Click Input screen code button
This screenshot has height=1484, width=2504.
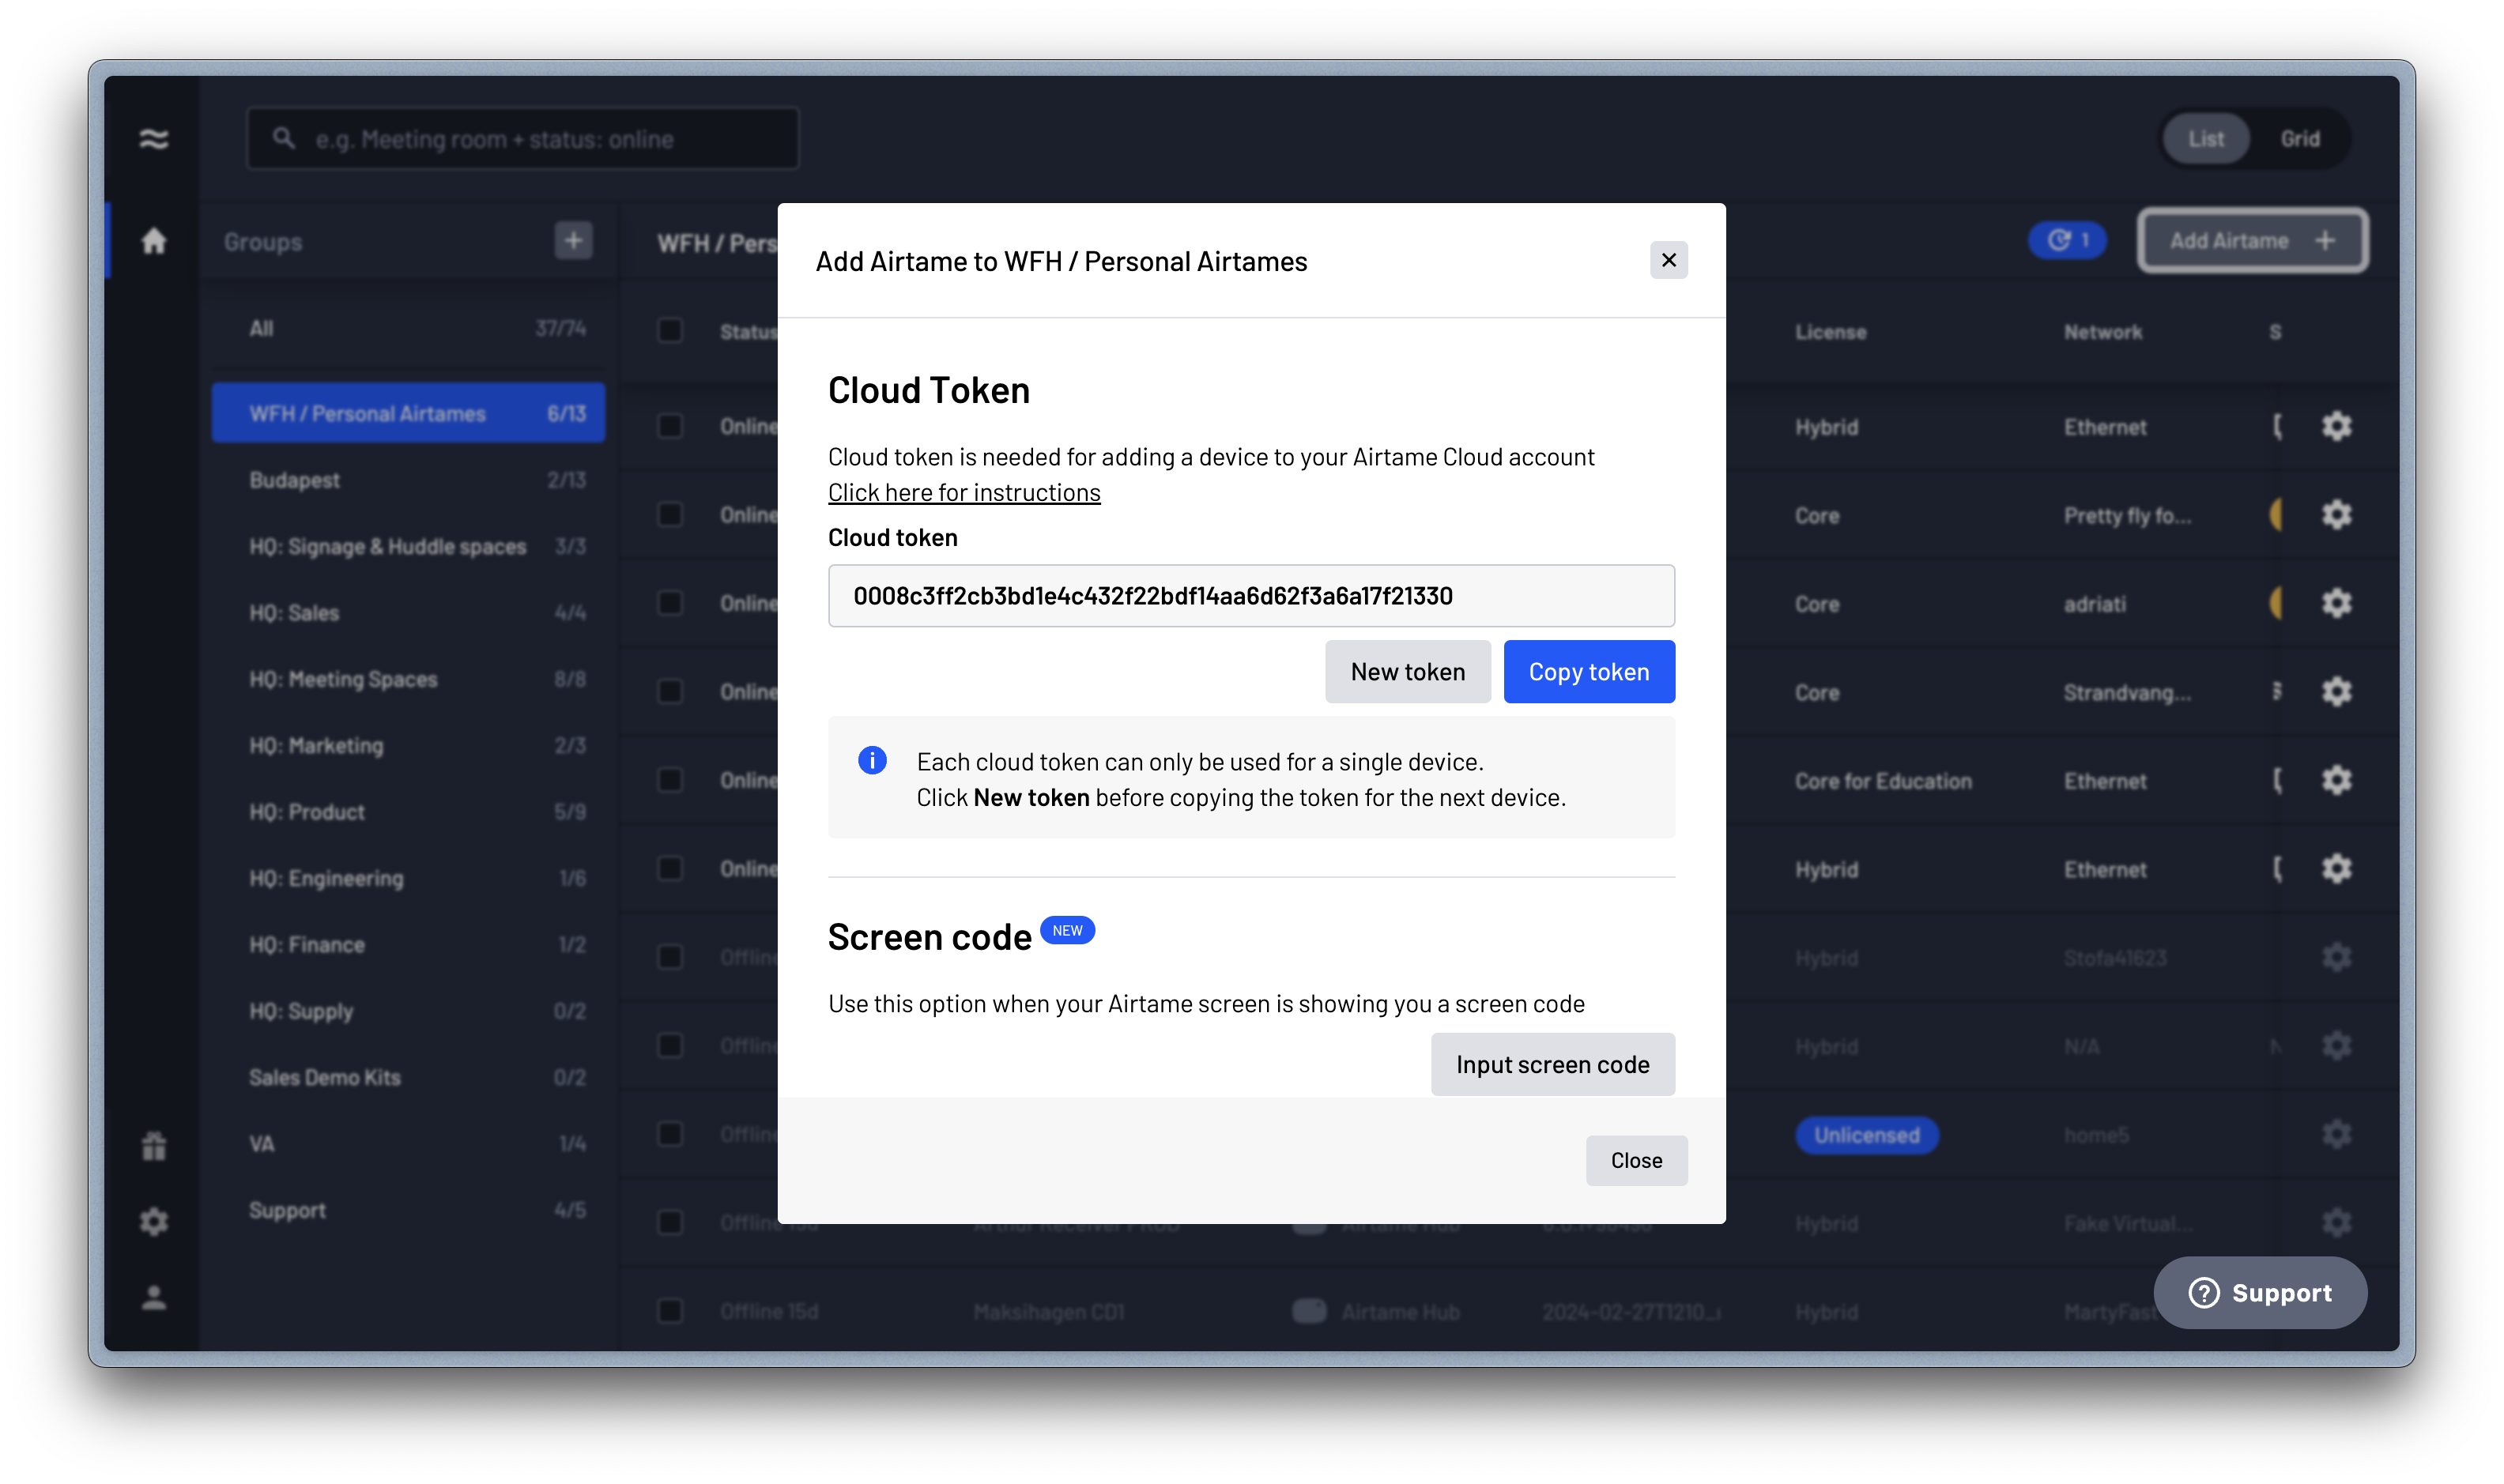click(x=1552, y=1064)
